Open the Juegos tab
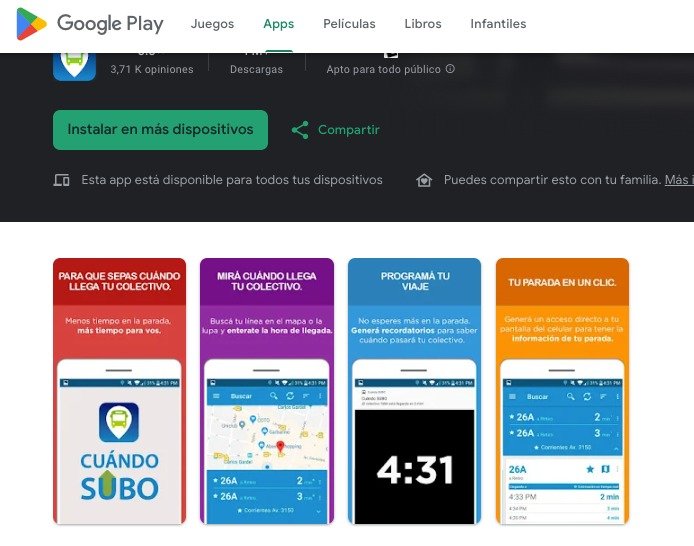This screenshot has width=694, height=546. [212, 24]
